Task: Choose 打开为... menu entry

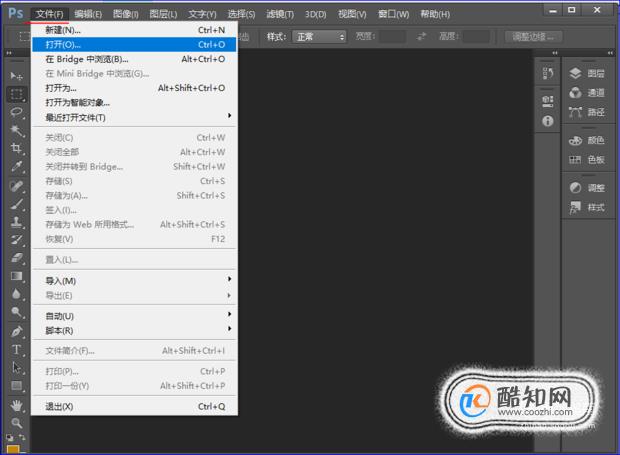Action: tap(134, 88)
